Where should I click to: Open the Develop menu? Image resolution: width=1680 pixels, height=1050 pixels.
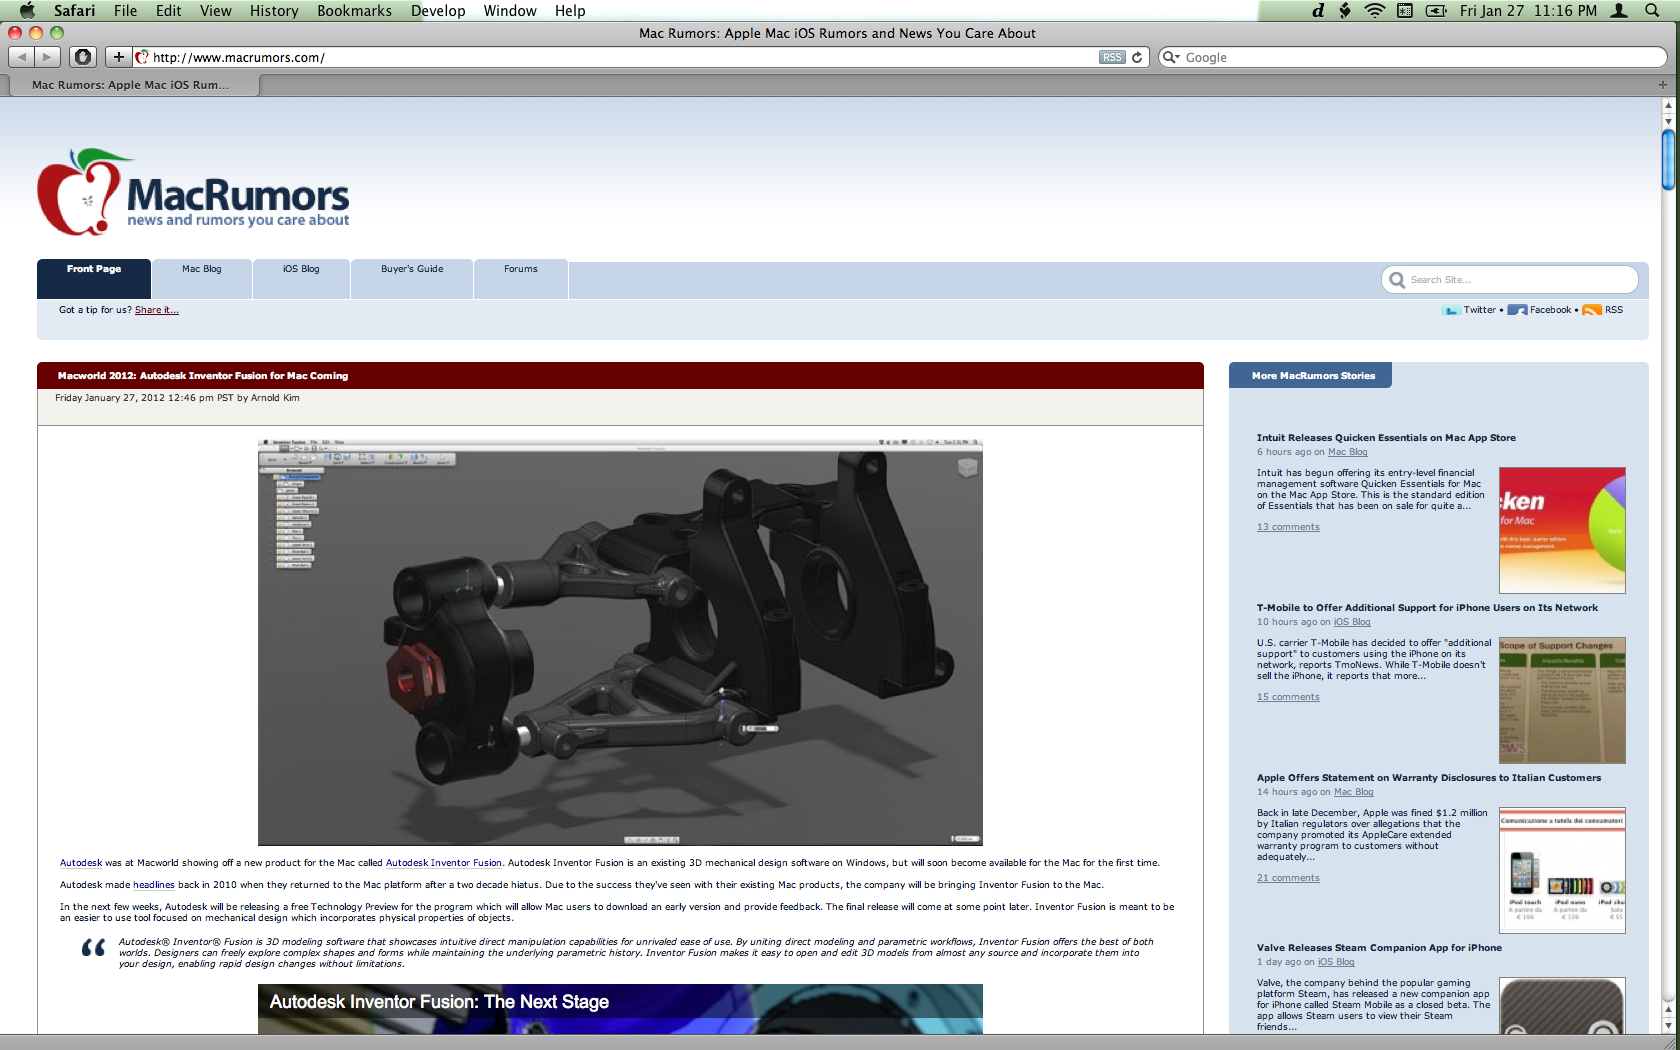438,10
